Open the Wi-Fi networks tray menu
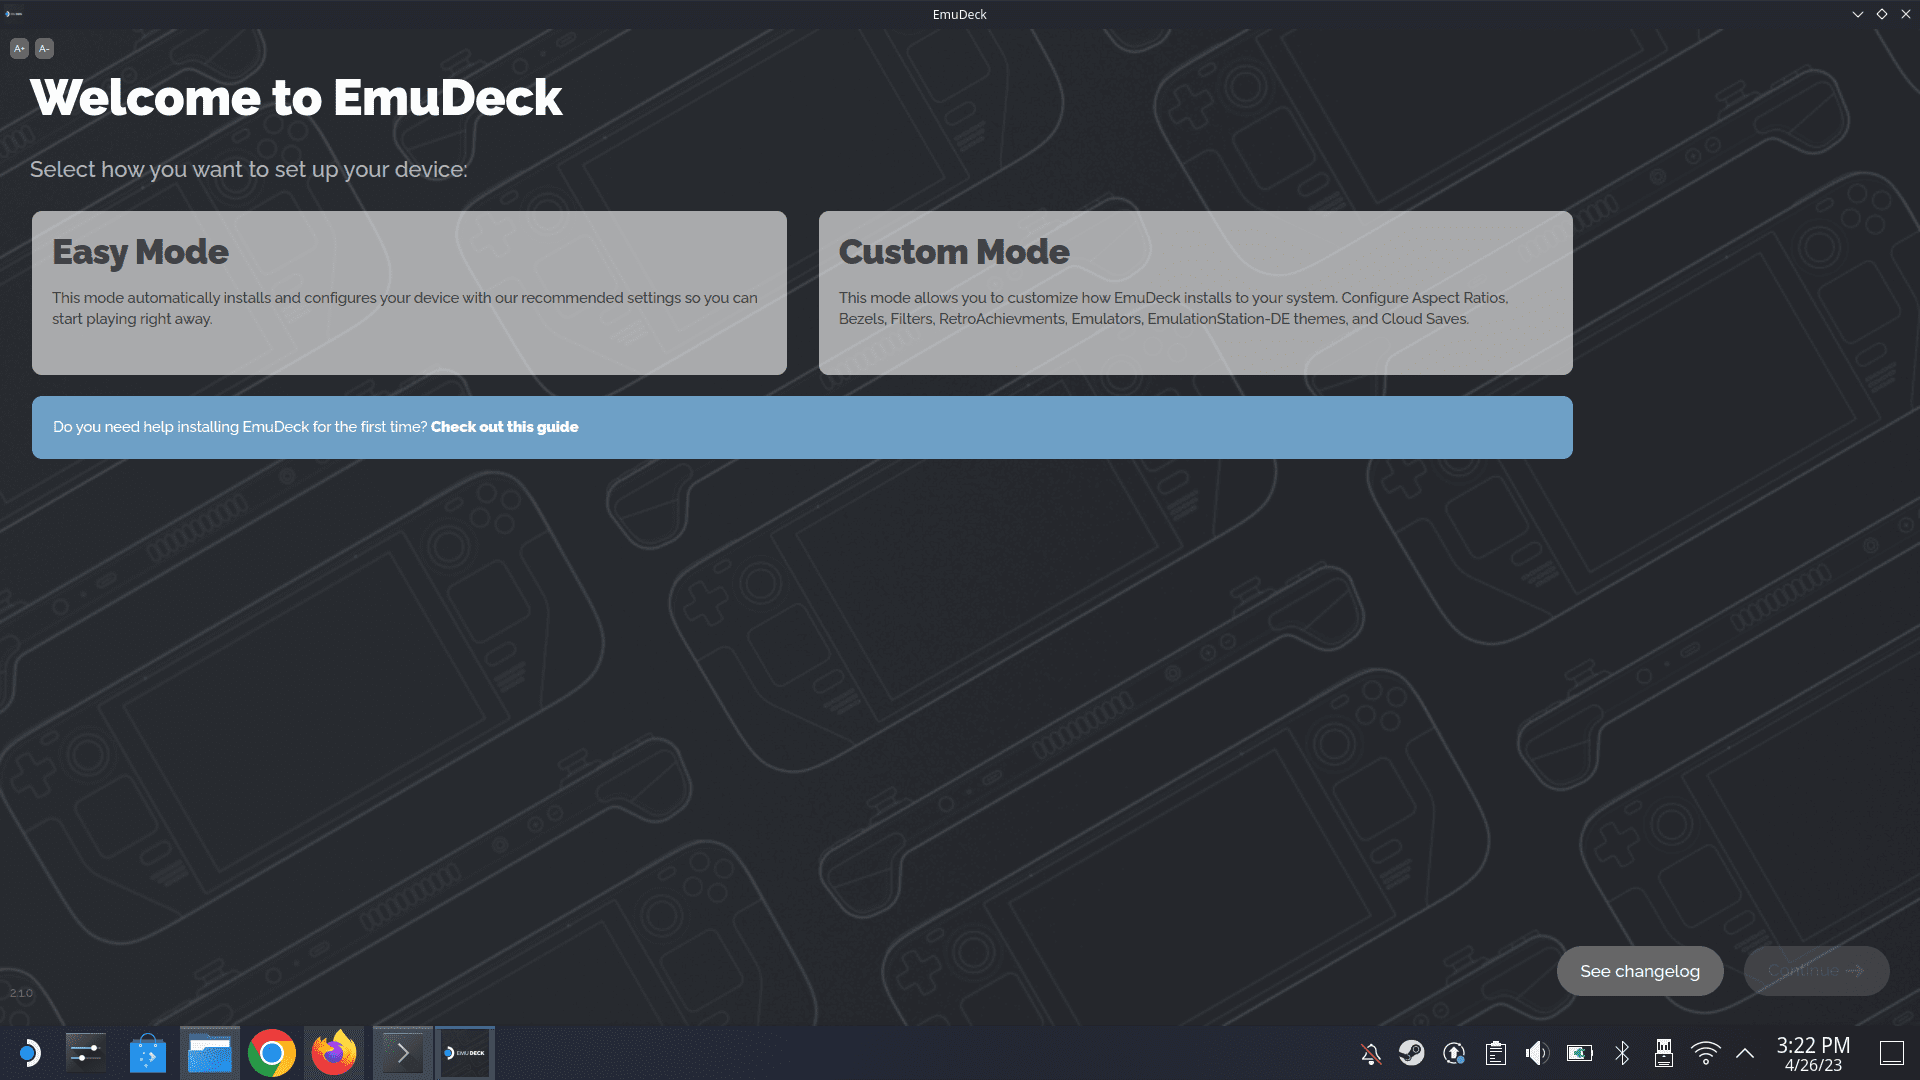Image resolution: width=1920 pixels, height=1080 pixels. pos(1706,1053)
